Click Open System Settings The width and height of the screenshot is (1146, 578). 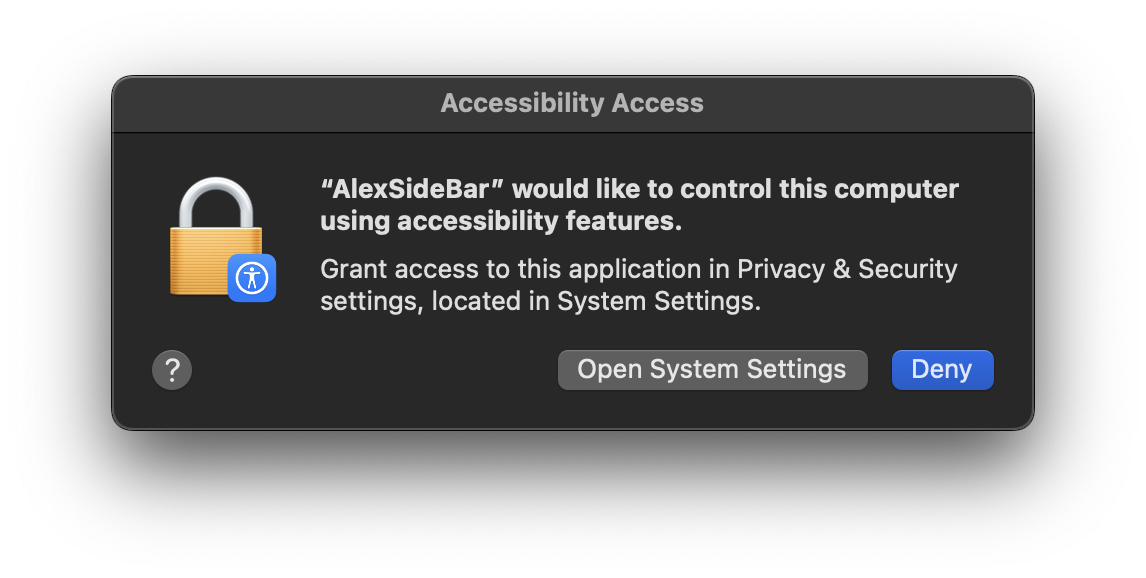[x=712, y=369]
